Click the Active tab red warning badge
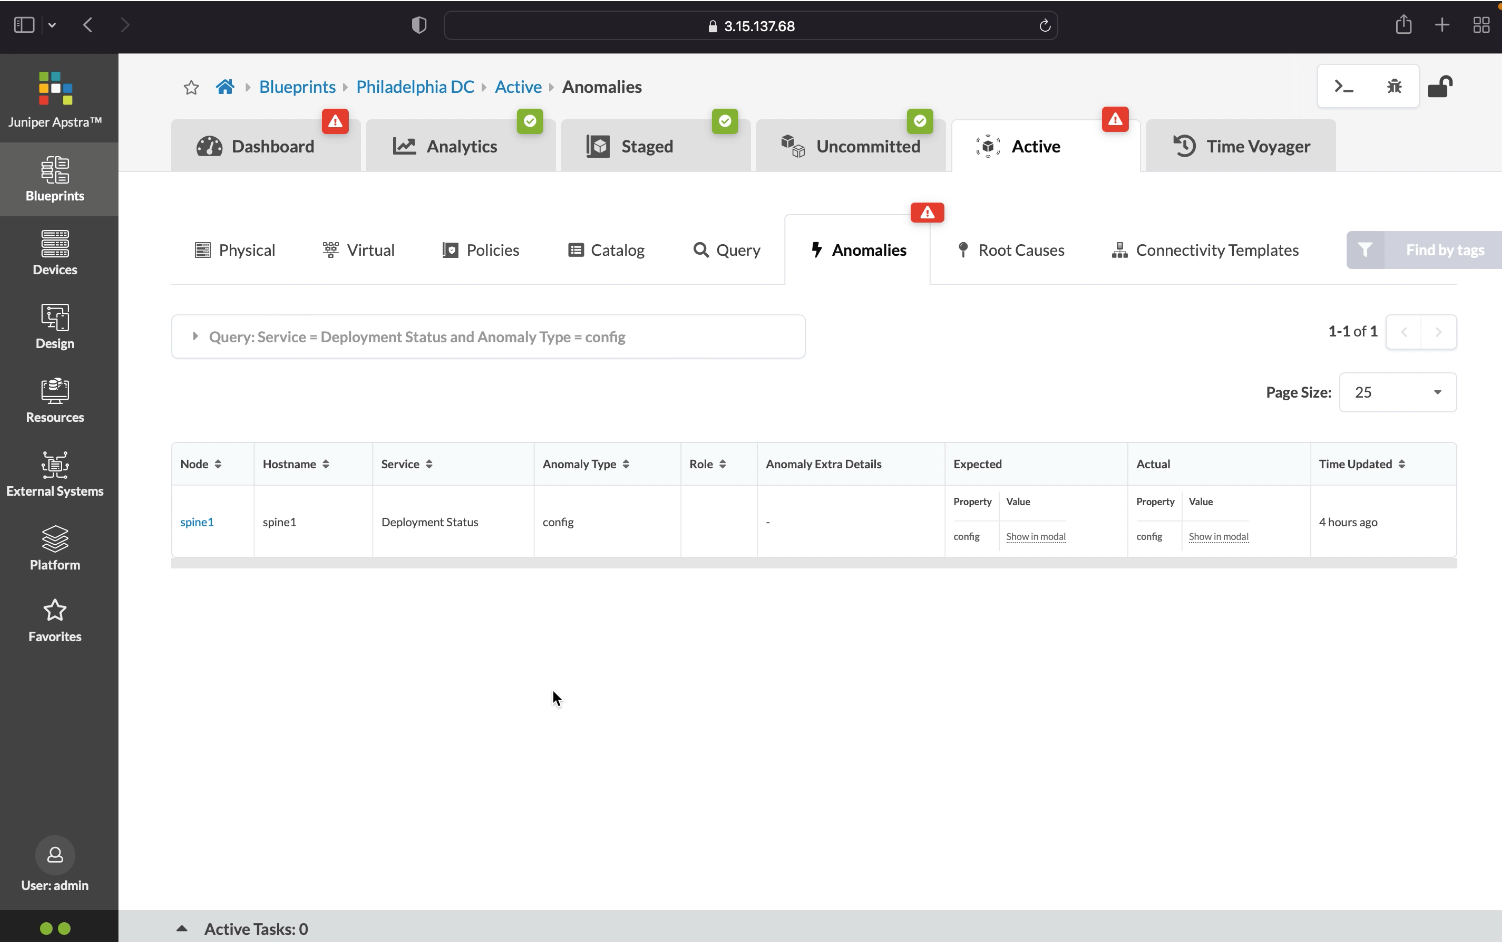 click(x=1115, y=119)
